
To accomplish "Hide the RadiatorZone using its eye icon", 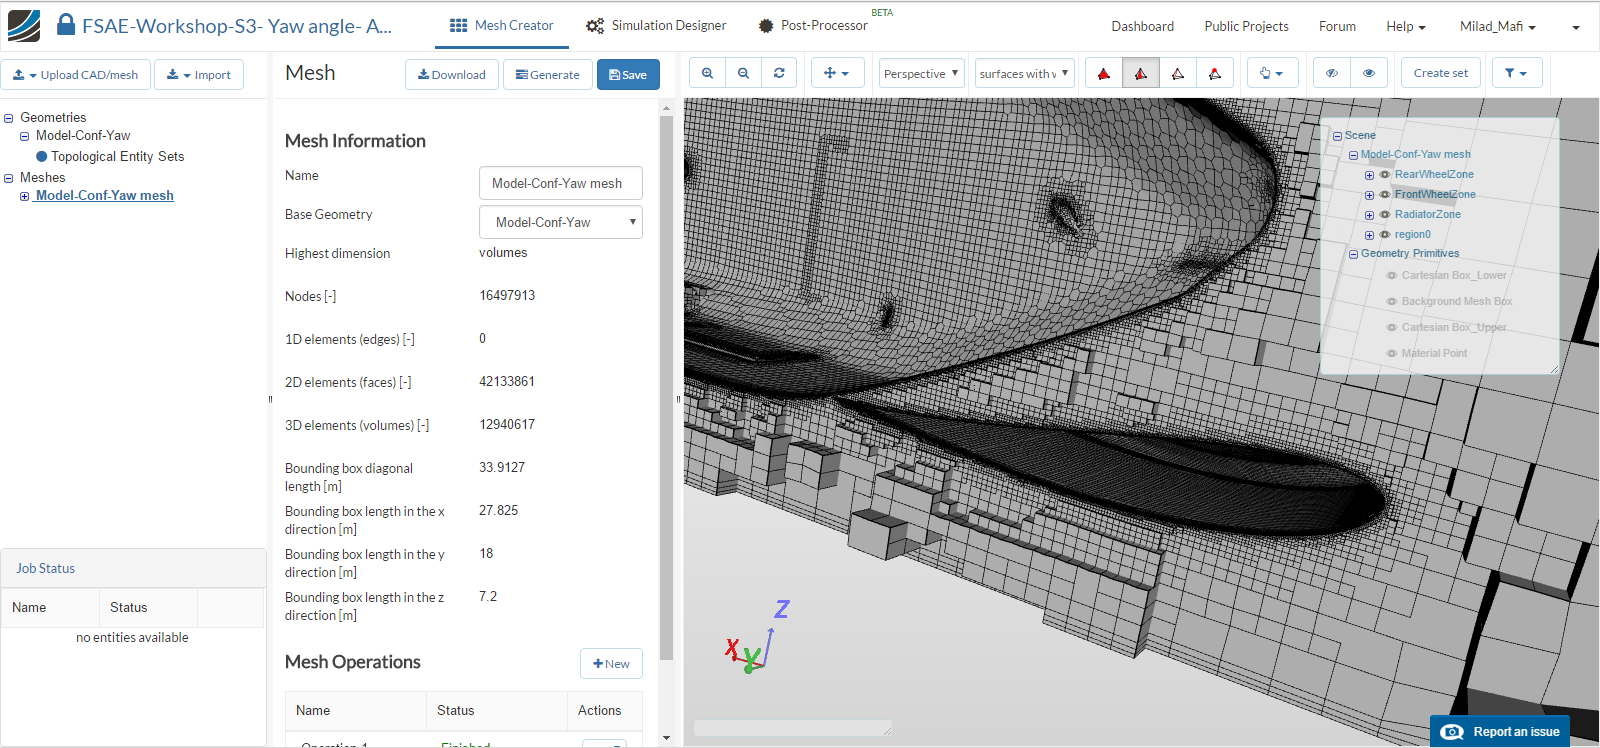I will [1385, 215].
